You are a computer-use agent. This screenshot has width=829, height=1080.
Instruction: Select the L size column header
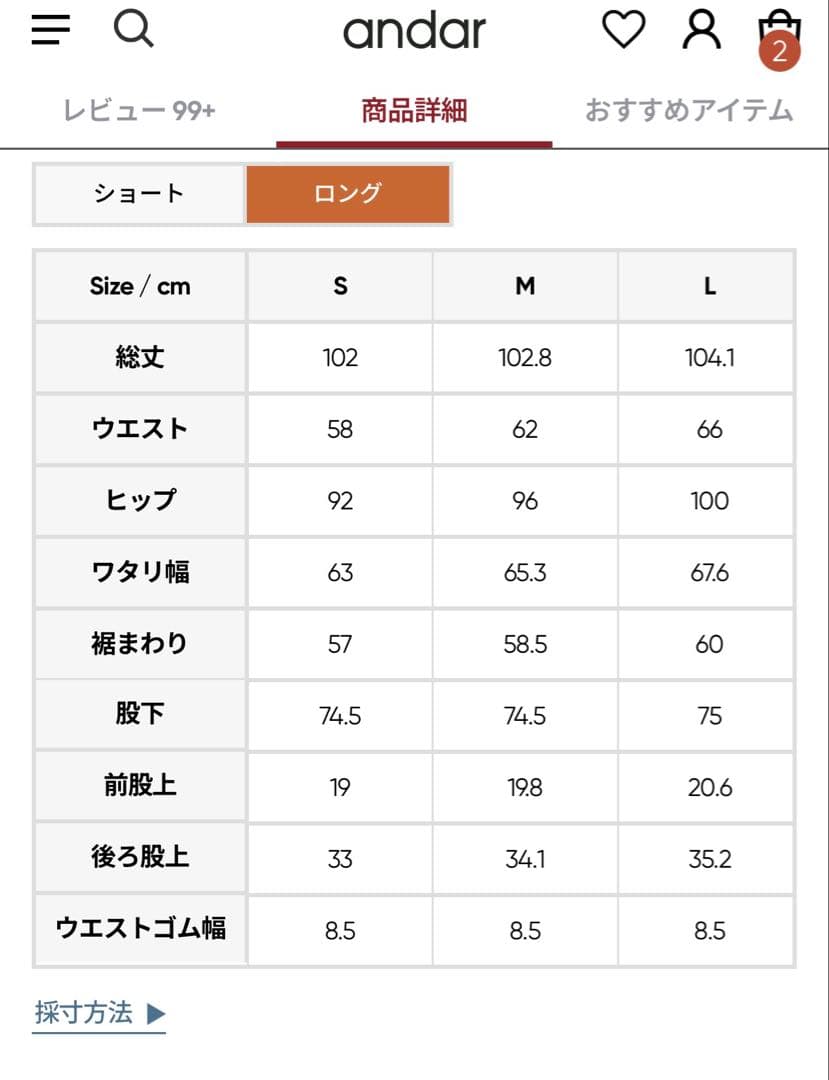click(x=708, y=286)
